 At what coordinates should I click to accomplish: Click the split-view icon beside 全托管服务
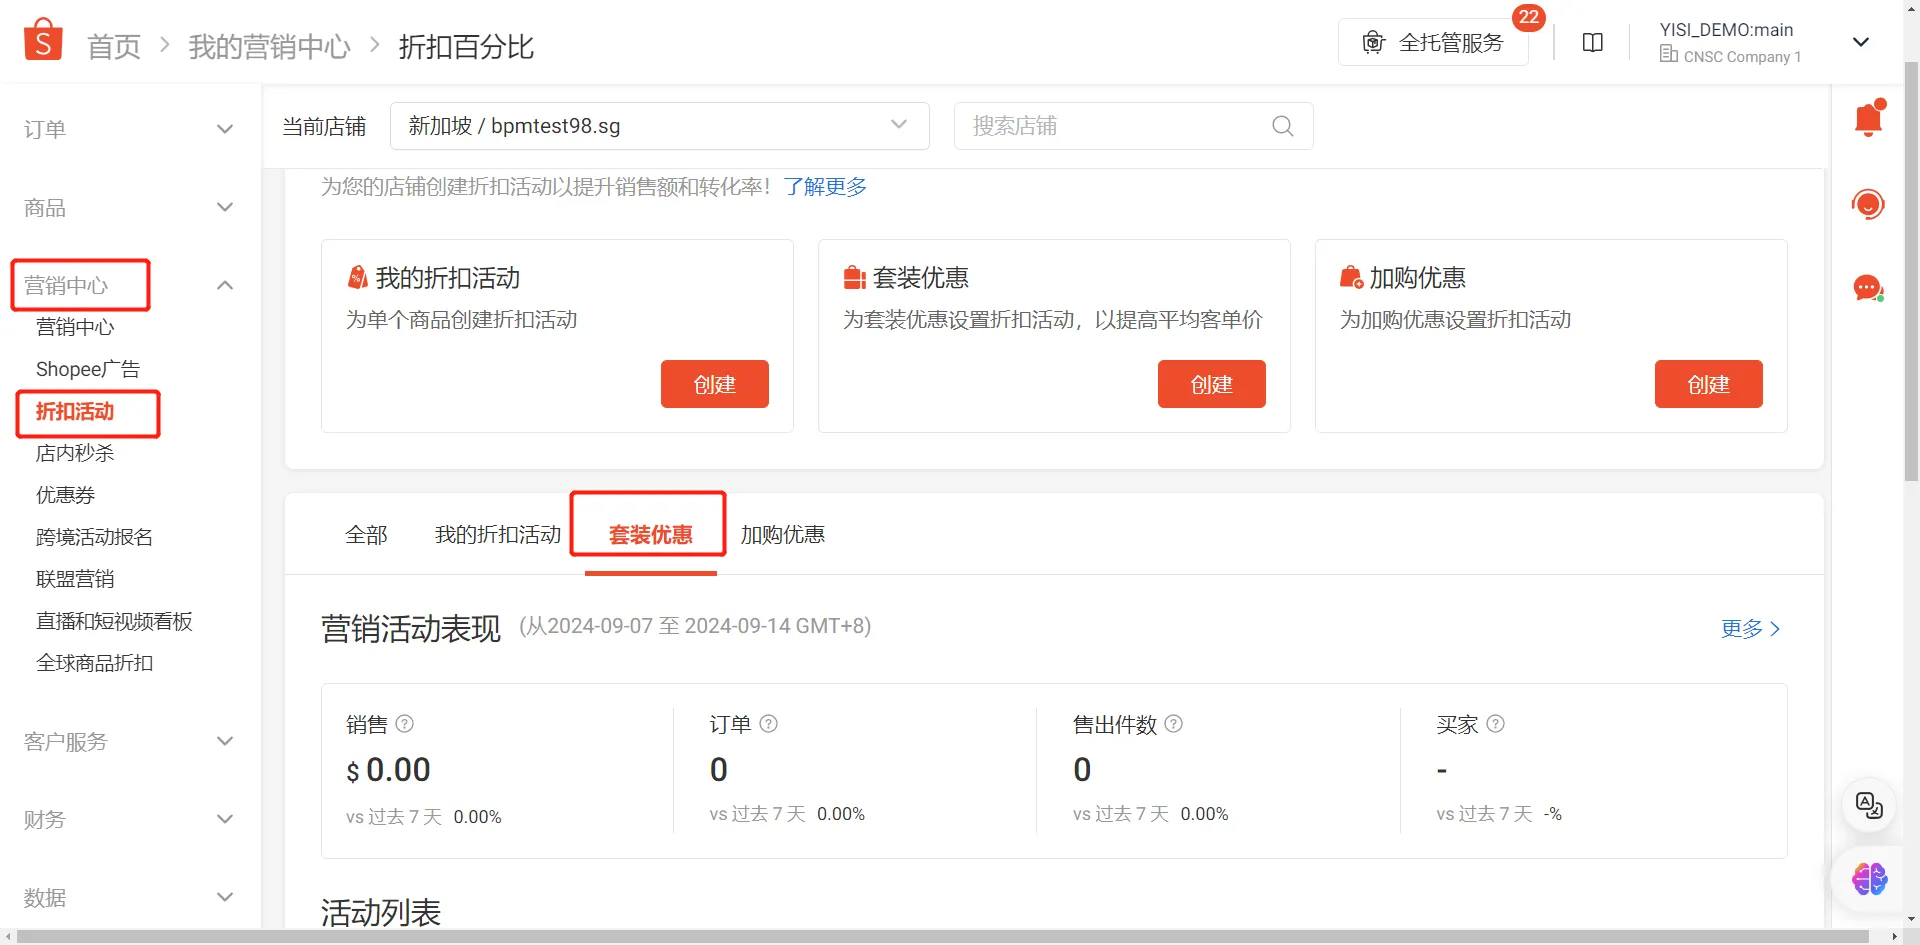(1592, 42)
